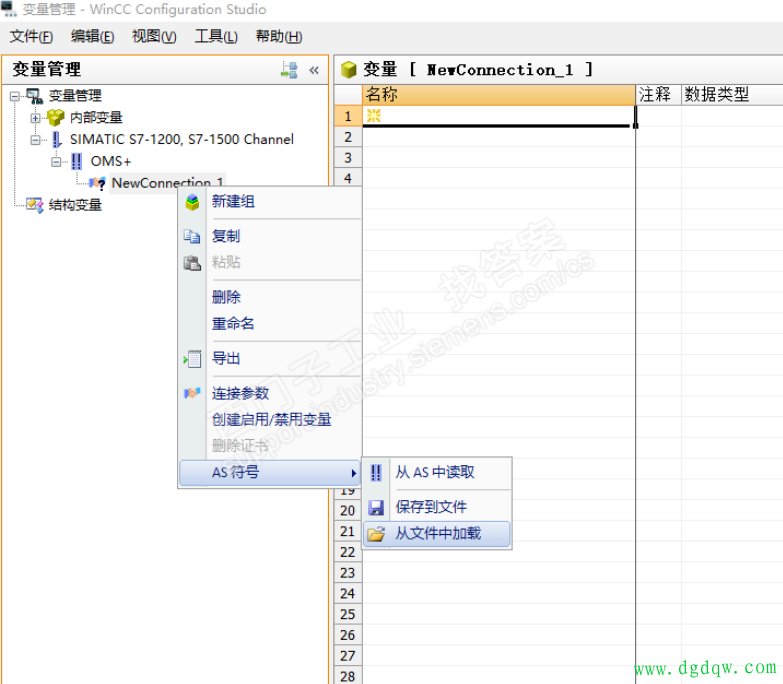The height and width of the screenshot is (684, 783).
Task: Select 结构变量 tree item
Action: coord(75,205)
